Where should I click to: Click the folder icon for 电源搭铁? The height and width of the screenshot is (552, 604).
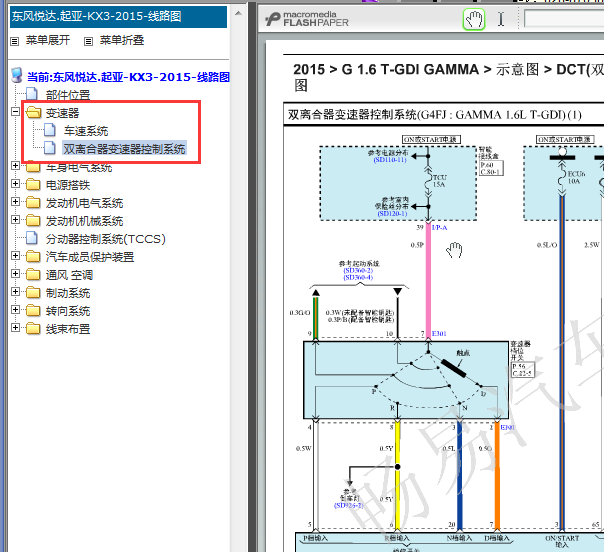point(33,185)
